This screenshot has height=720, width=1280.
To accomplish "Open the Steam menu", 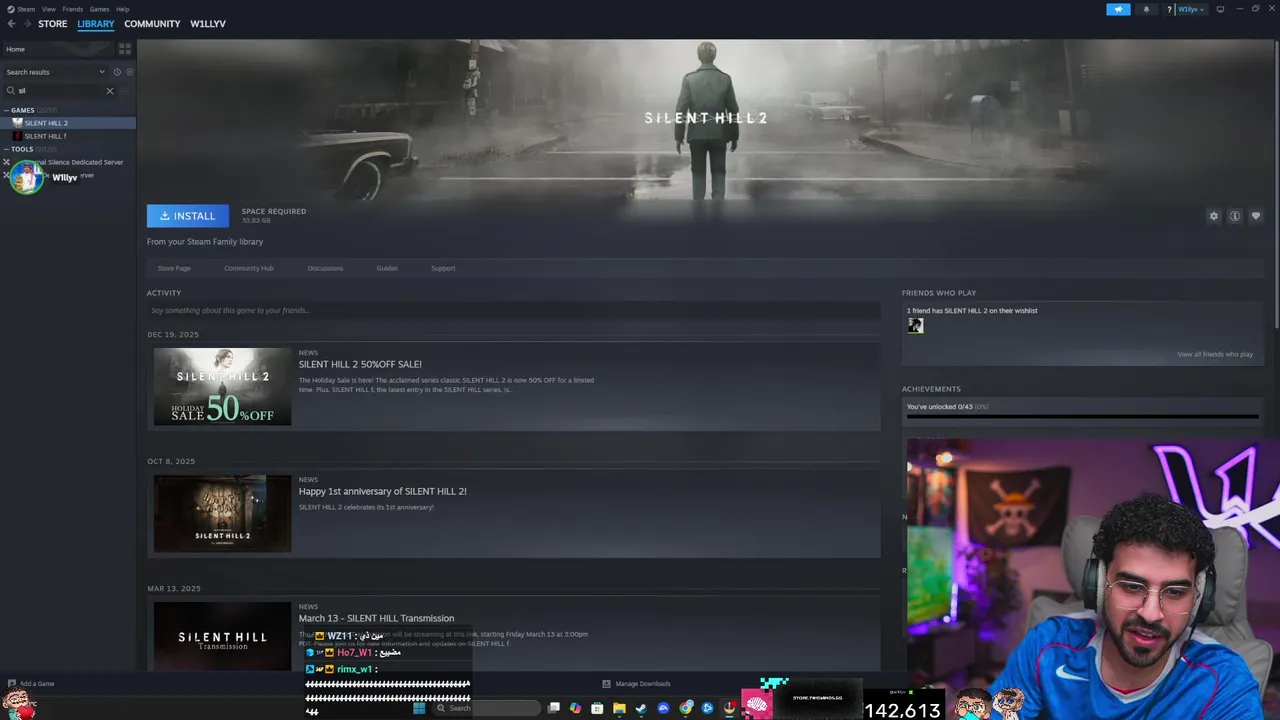I will point(26,9).
